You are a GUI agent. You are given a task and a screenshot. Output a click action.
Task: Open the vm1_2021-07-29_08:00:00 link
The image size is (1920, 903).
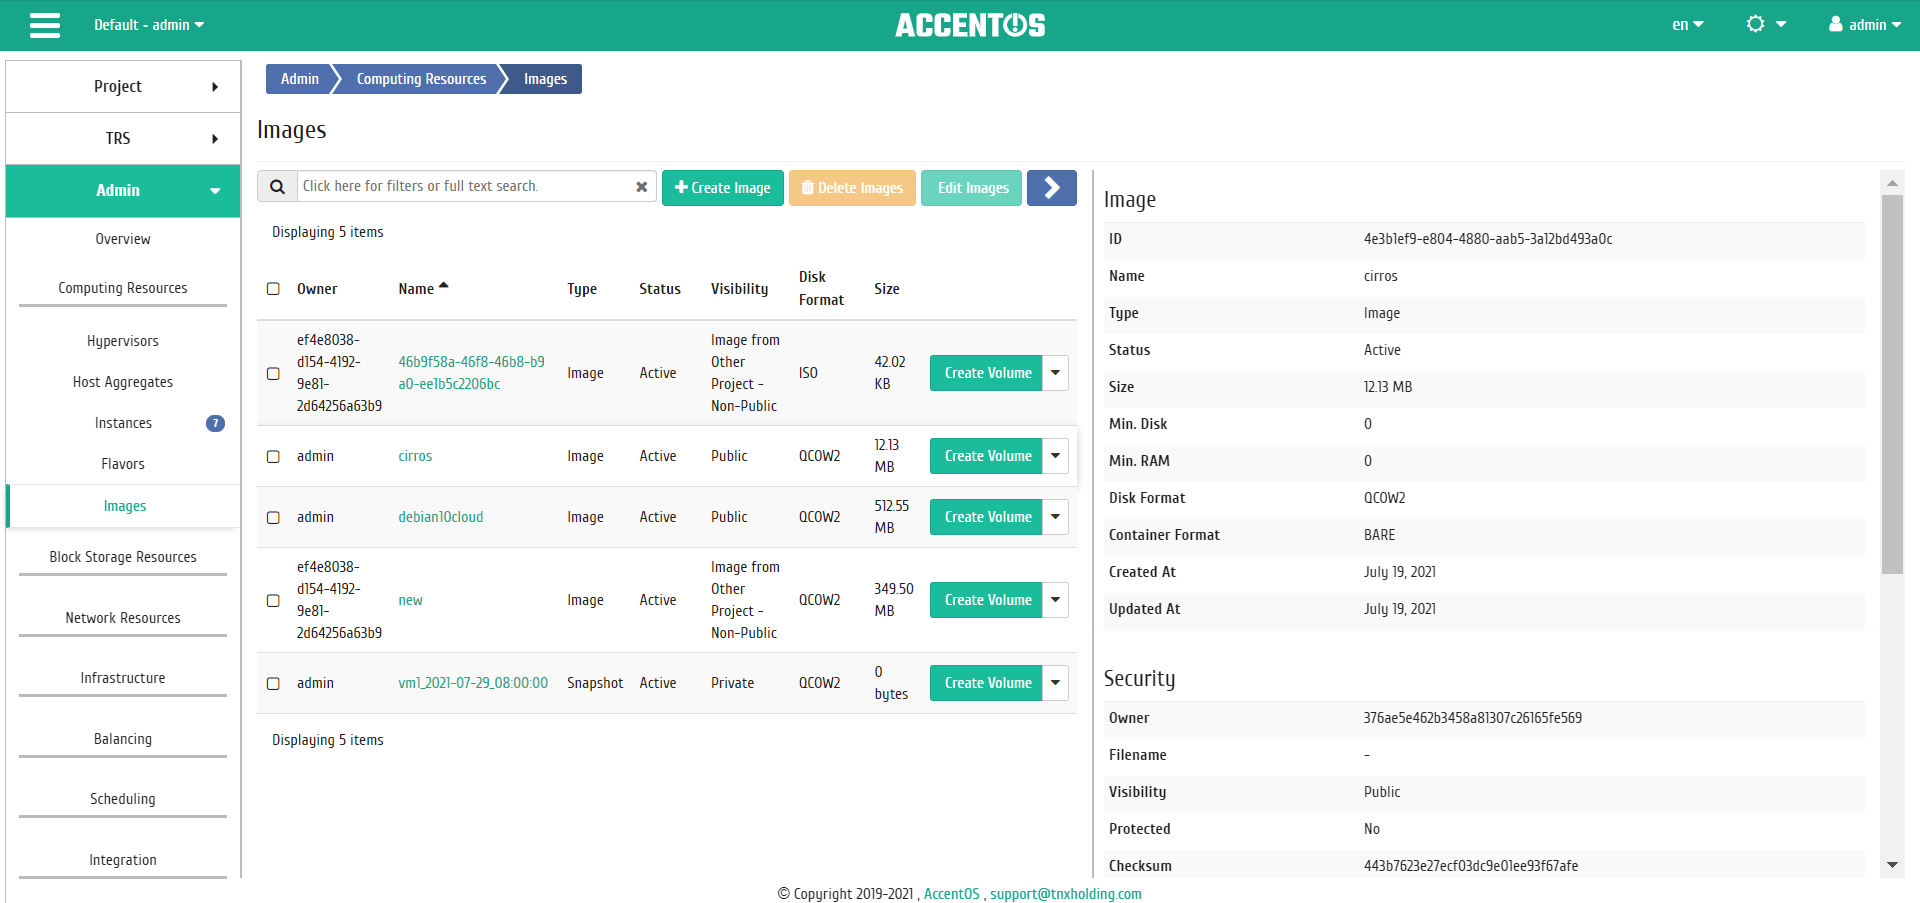[473, 683]
